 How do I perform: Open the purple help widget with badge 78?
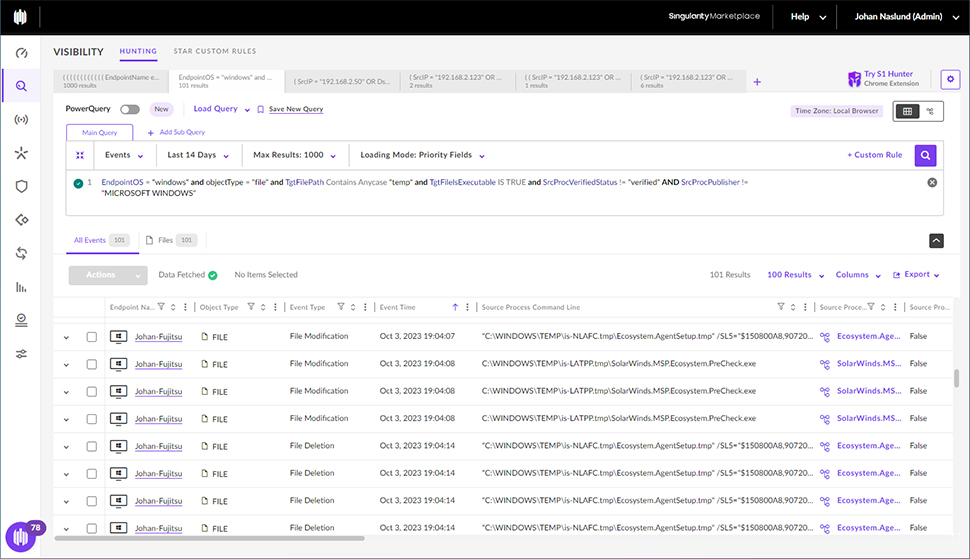[x=22, y=536]
